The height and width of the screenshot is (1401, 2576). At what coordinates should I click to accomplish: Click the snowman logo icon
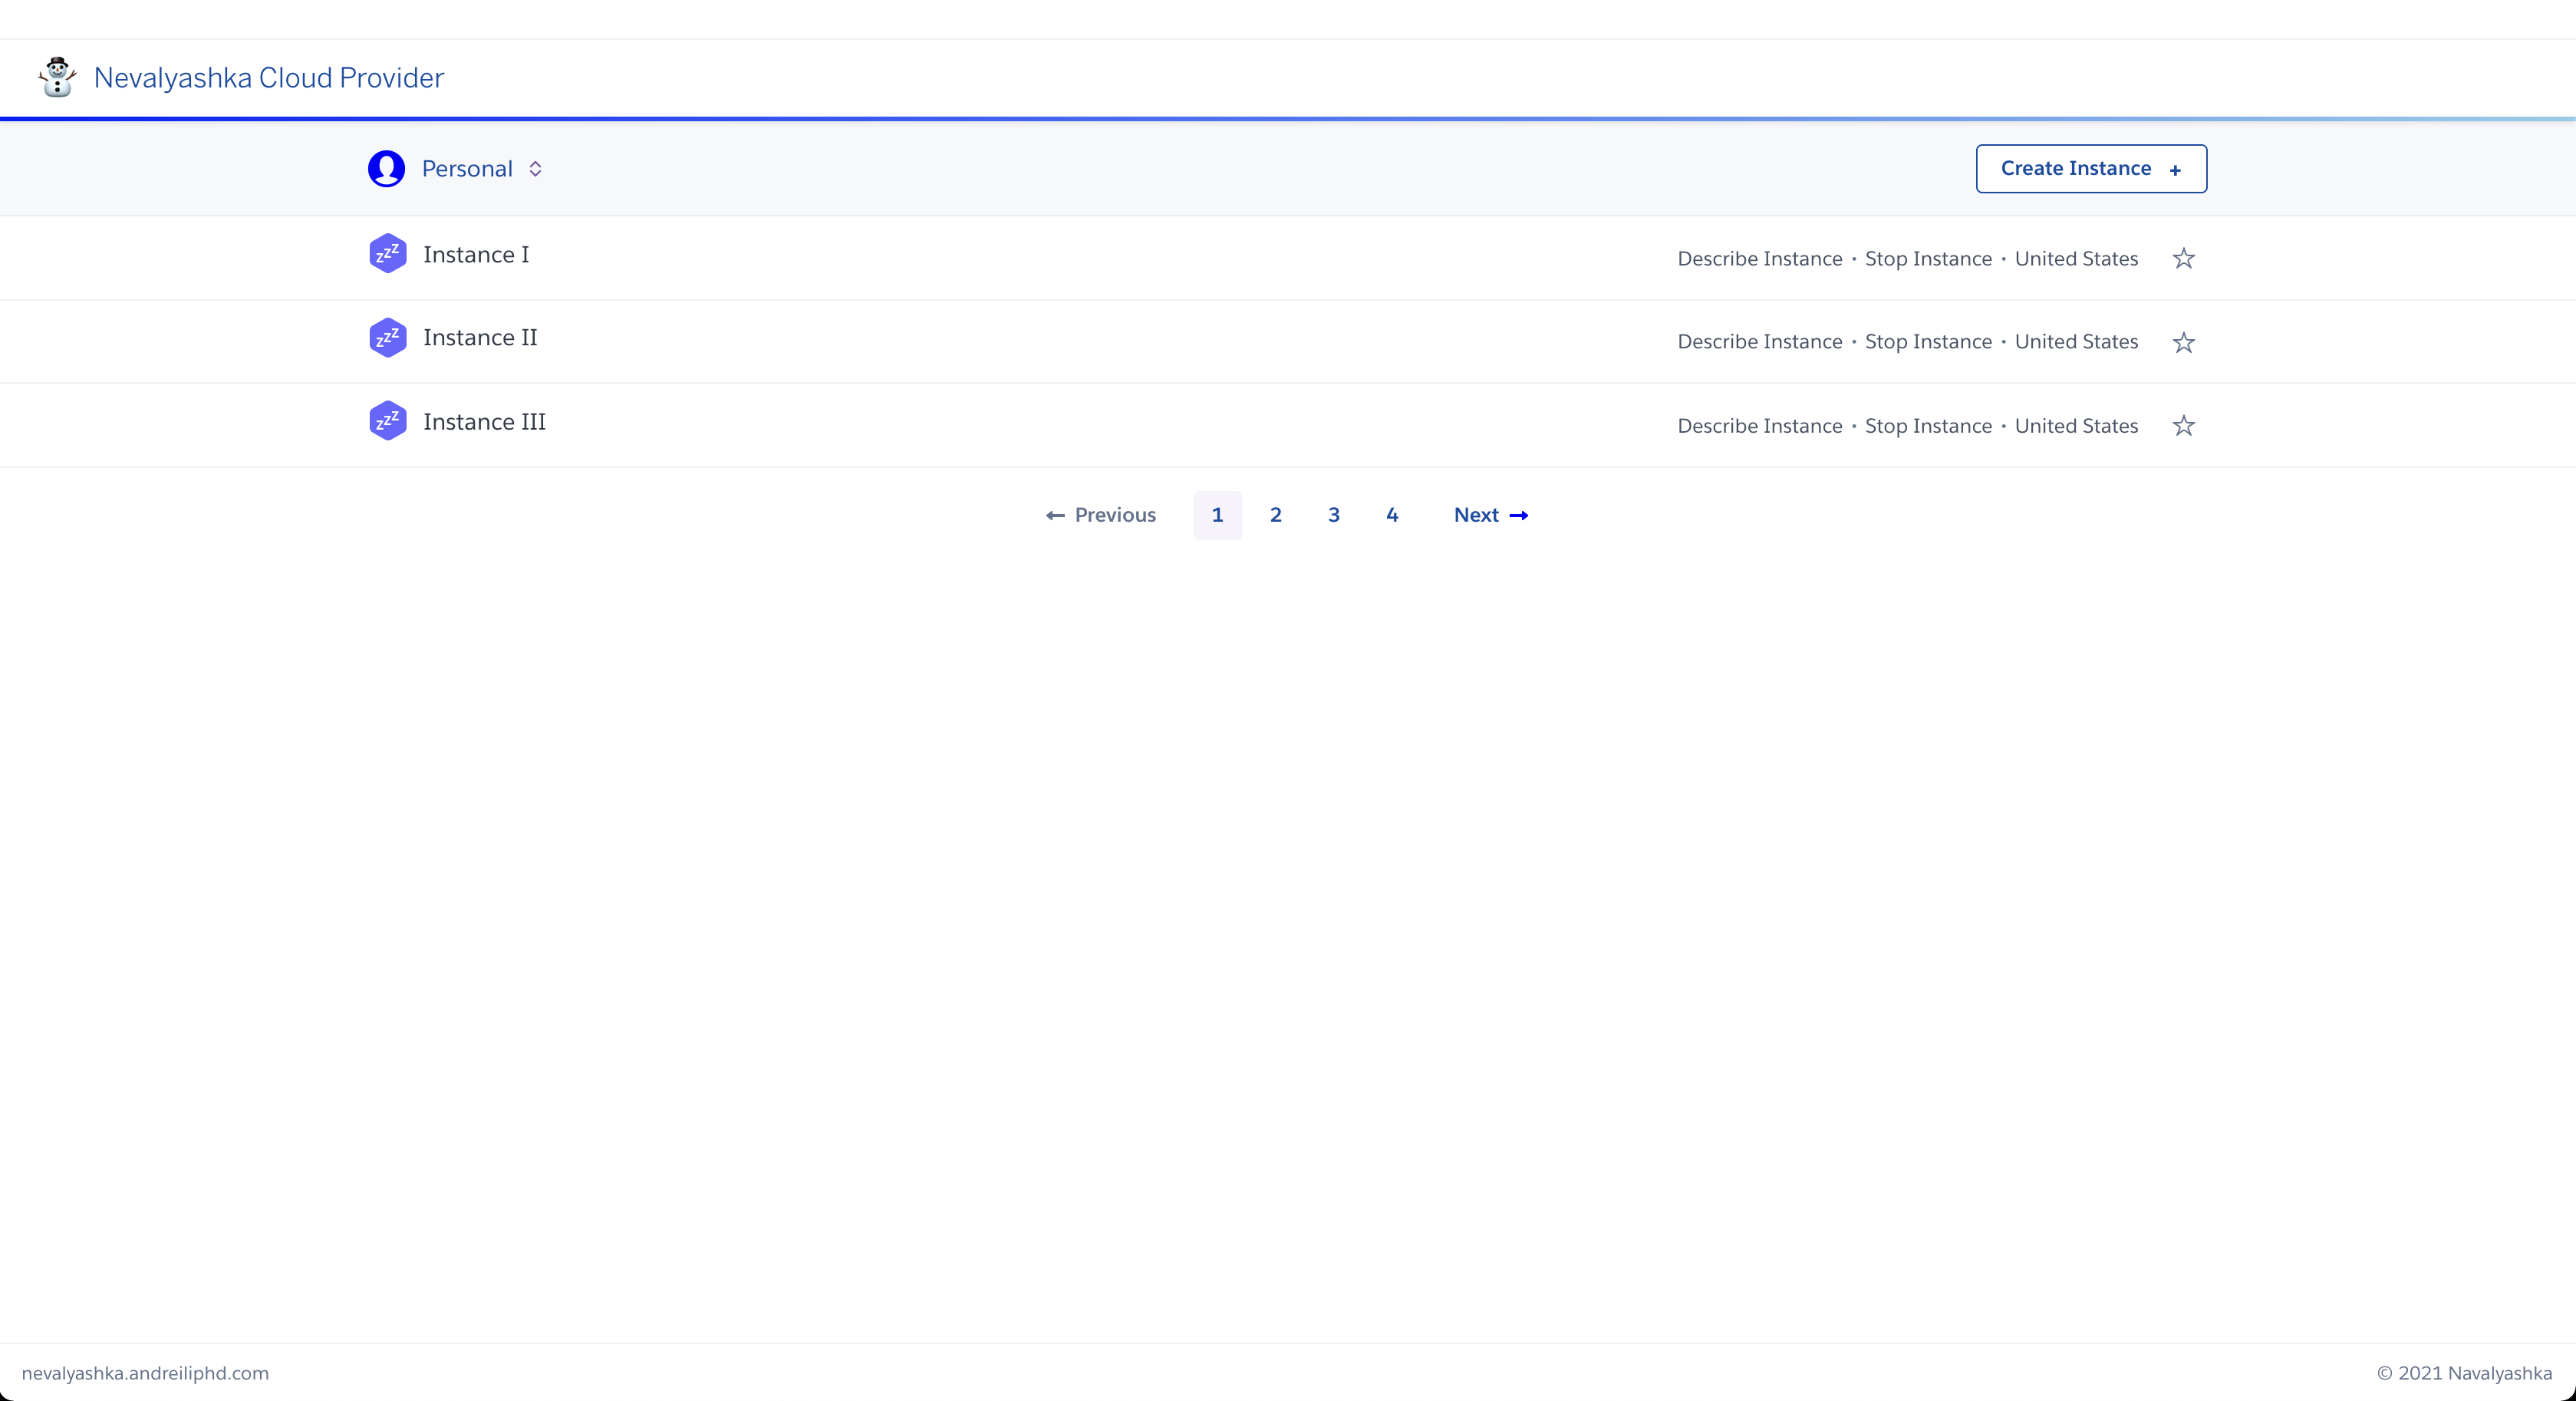(57, 77)
